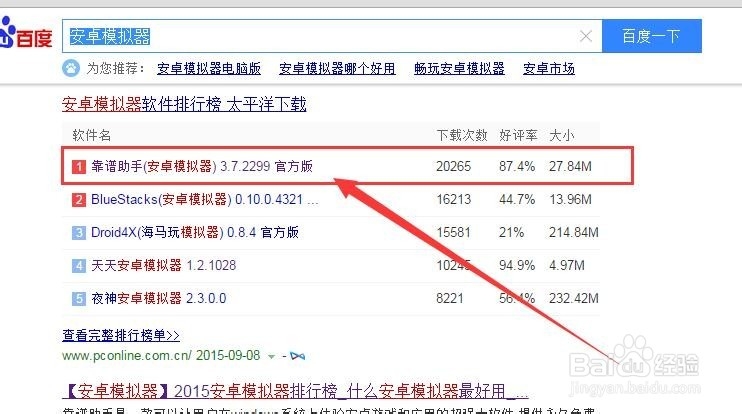Viewport: 742px width, 414px height.
Task: Click rating 21%
Action: coord(511,232)
